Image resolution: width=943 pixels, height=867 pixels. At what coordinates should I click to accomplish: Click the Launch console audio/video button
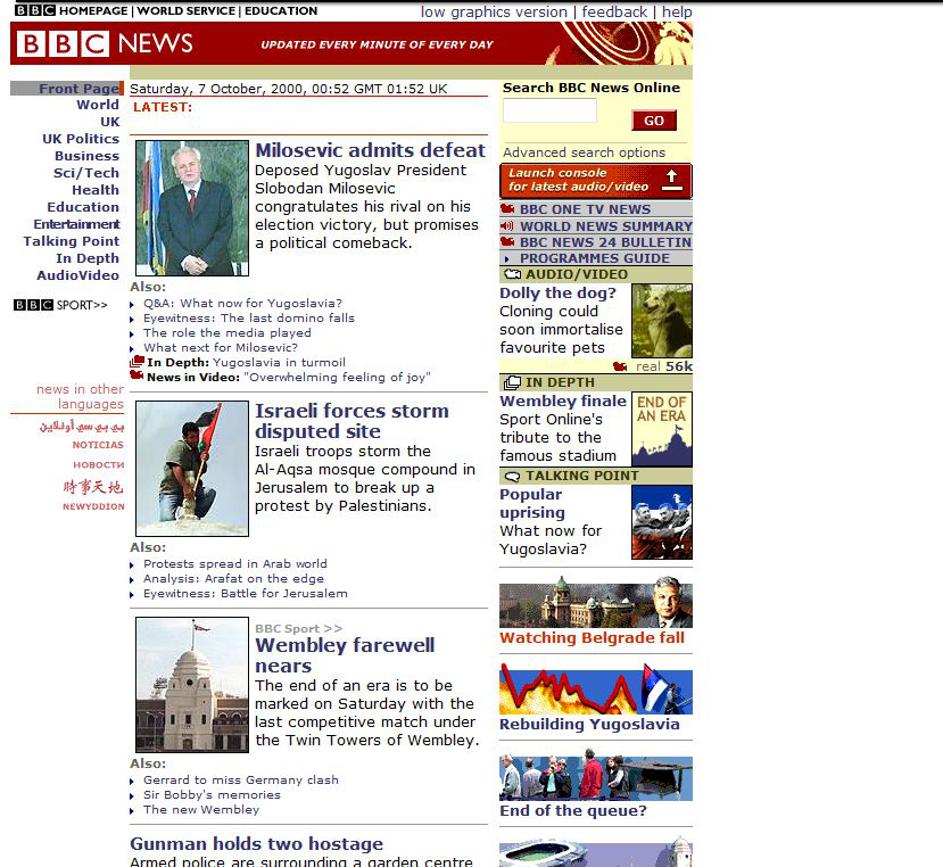[x=595, y=181]
